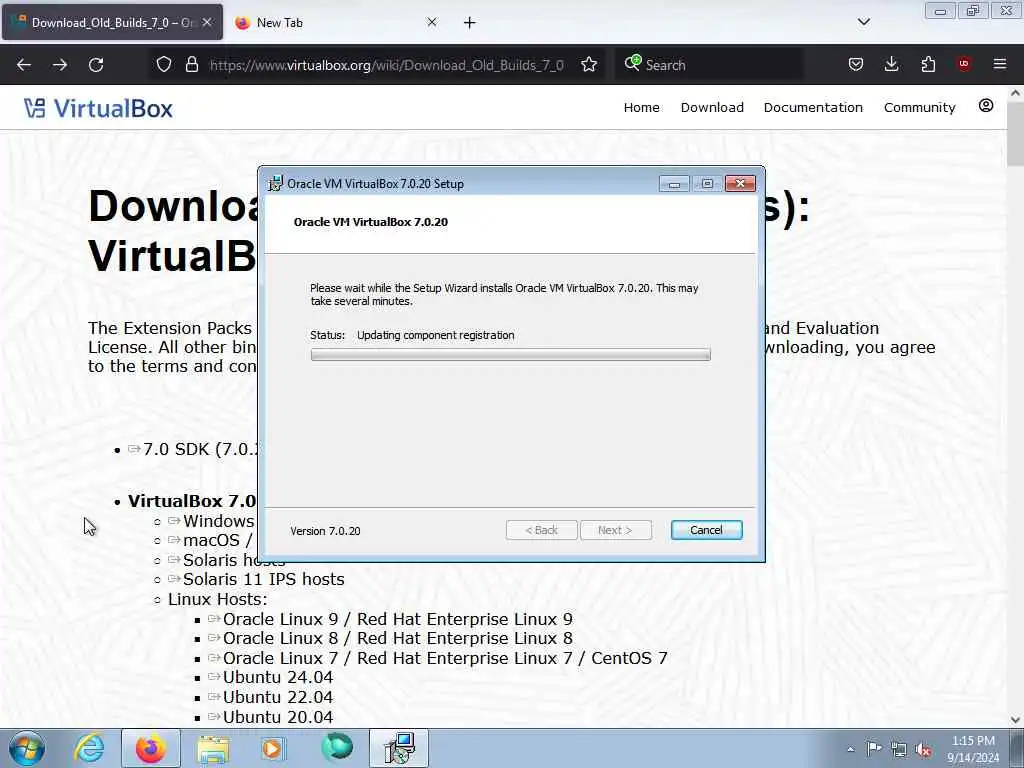Launch Internet Explorer from the taskbar
The height and width of the screenshot is (768, 1024).
click(x=89, y=748)
